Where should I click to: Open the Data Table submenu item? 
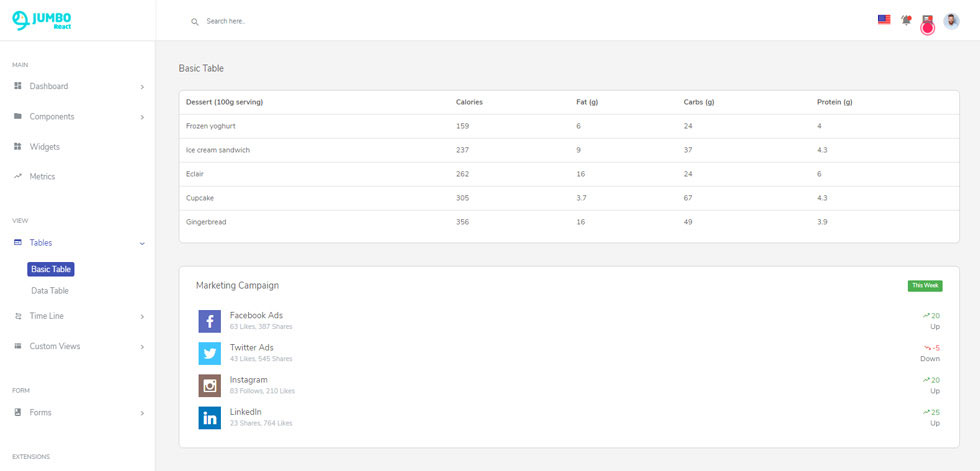(50, 291)
